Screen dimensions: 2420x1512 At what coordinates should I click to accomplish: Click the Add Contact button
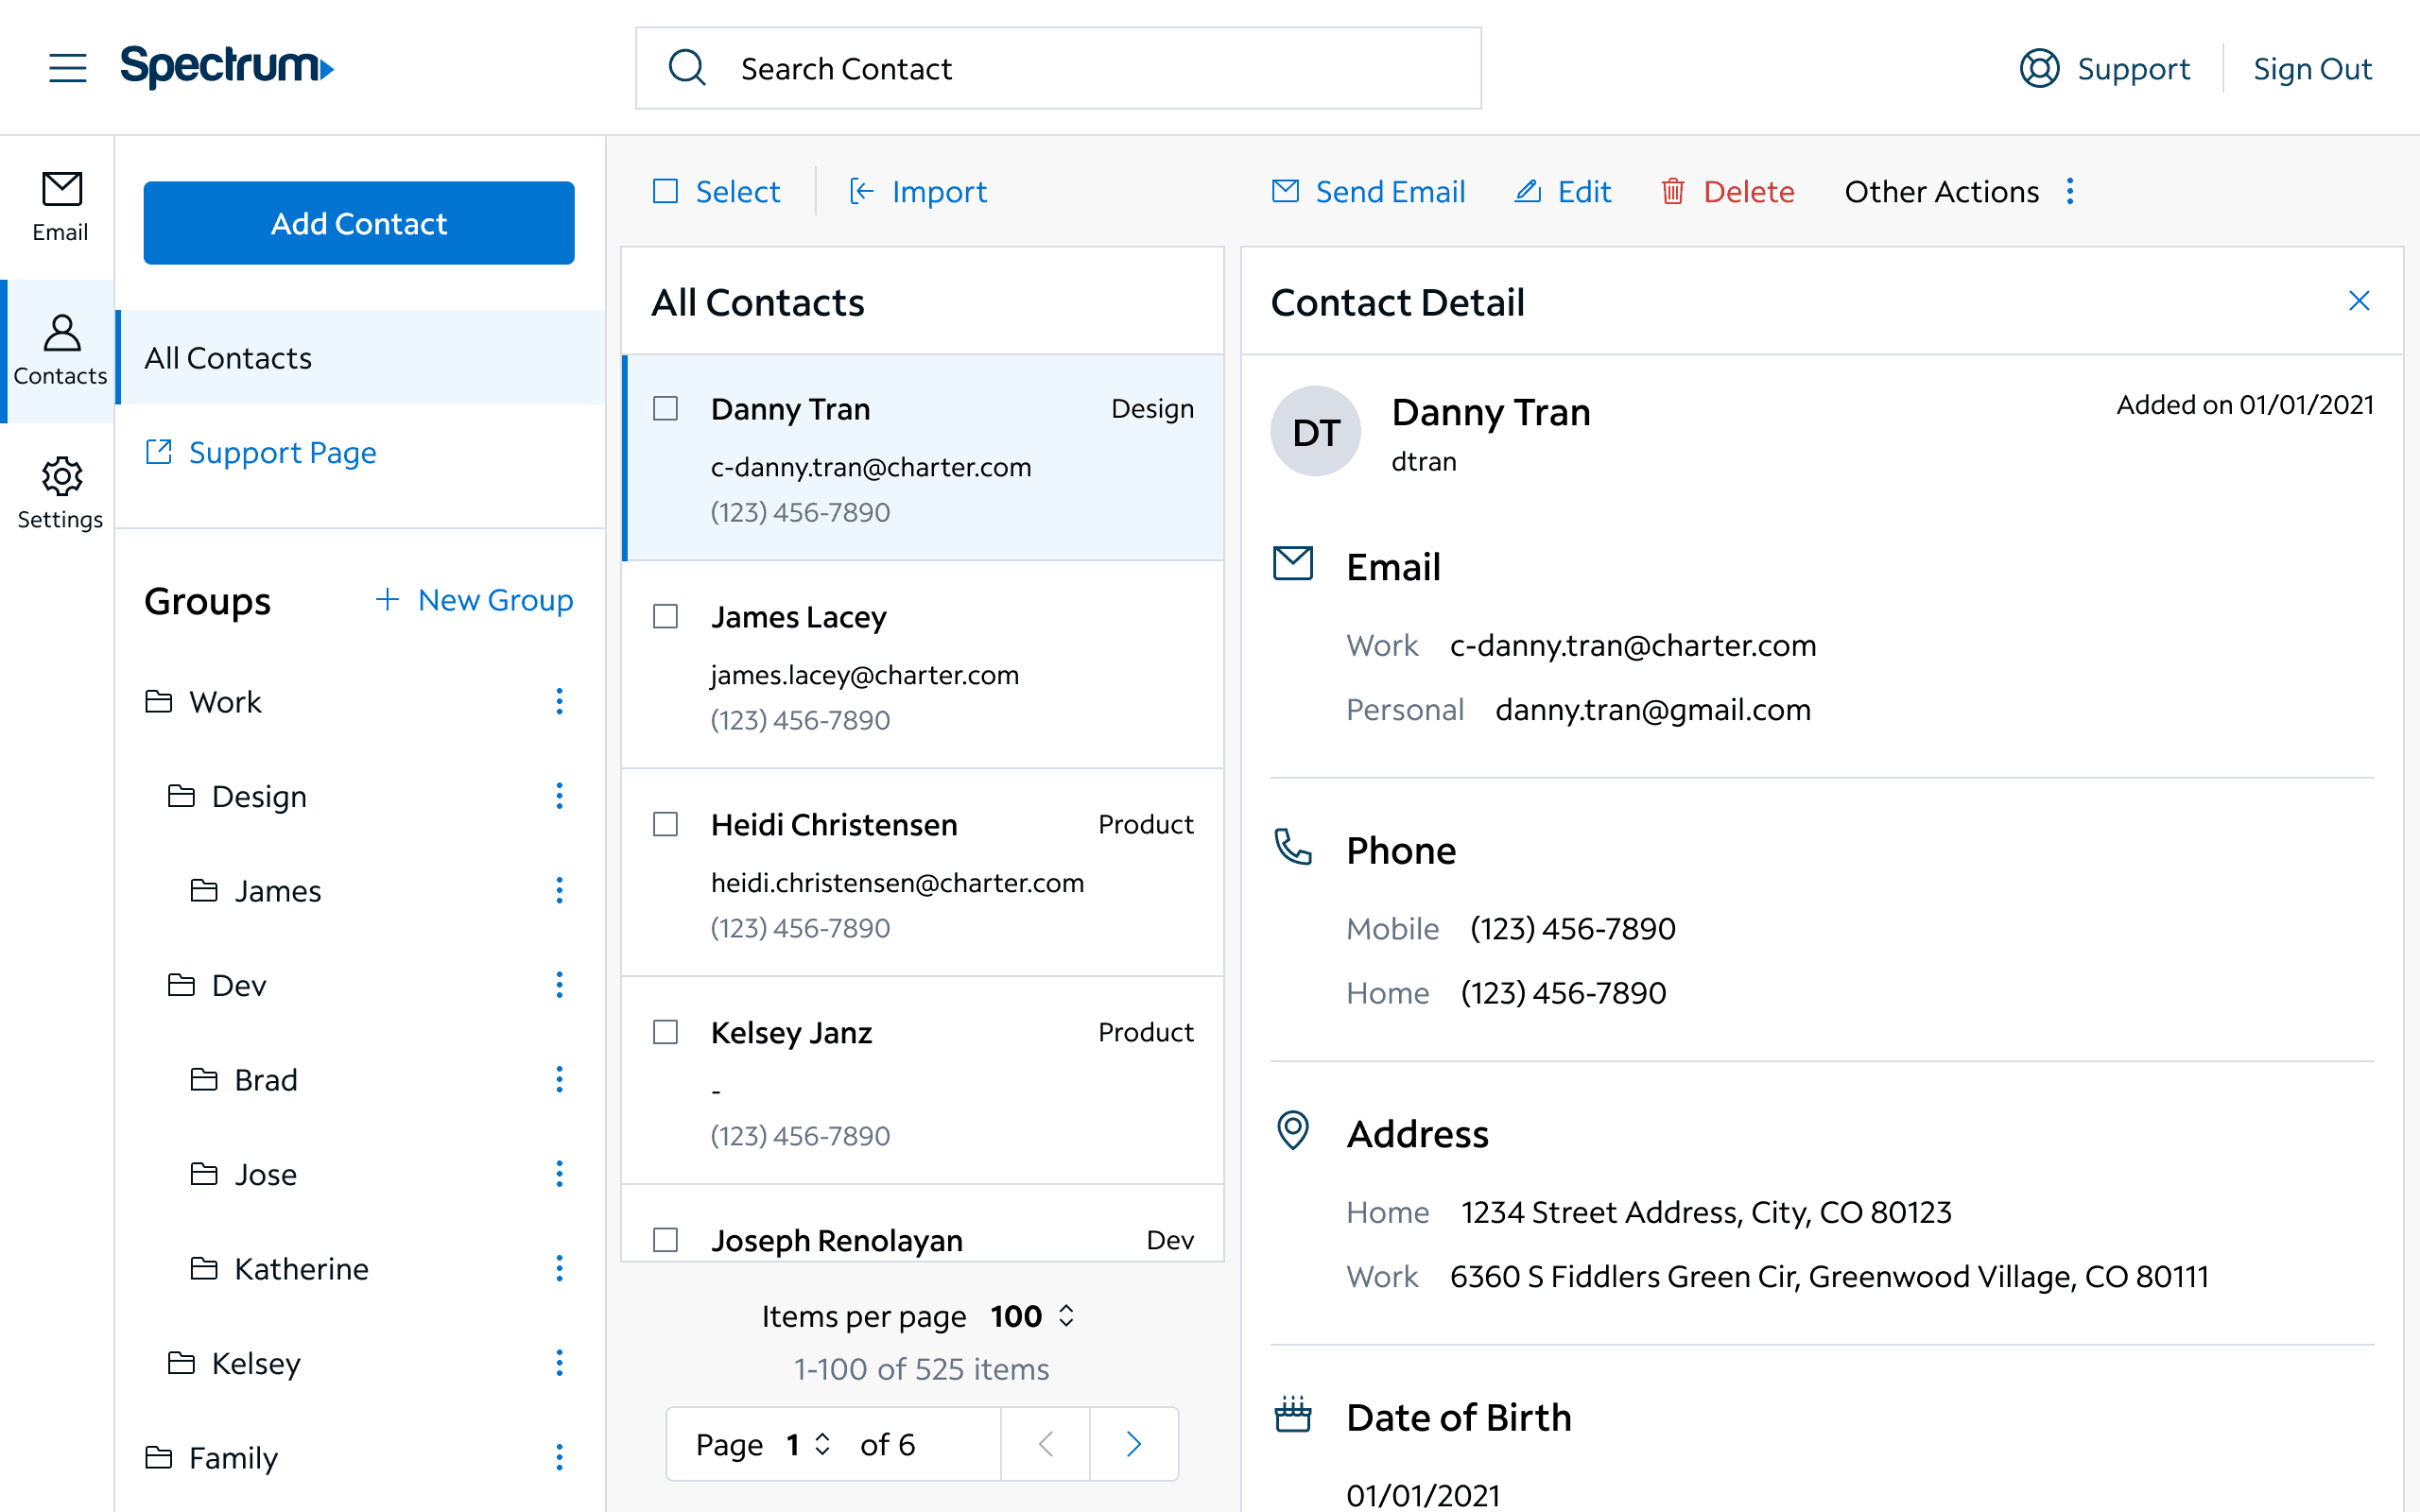coord(359,223)
